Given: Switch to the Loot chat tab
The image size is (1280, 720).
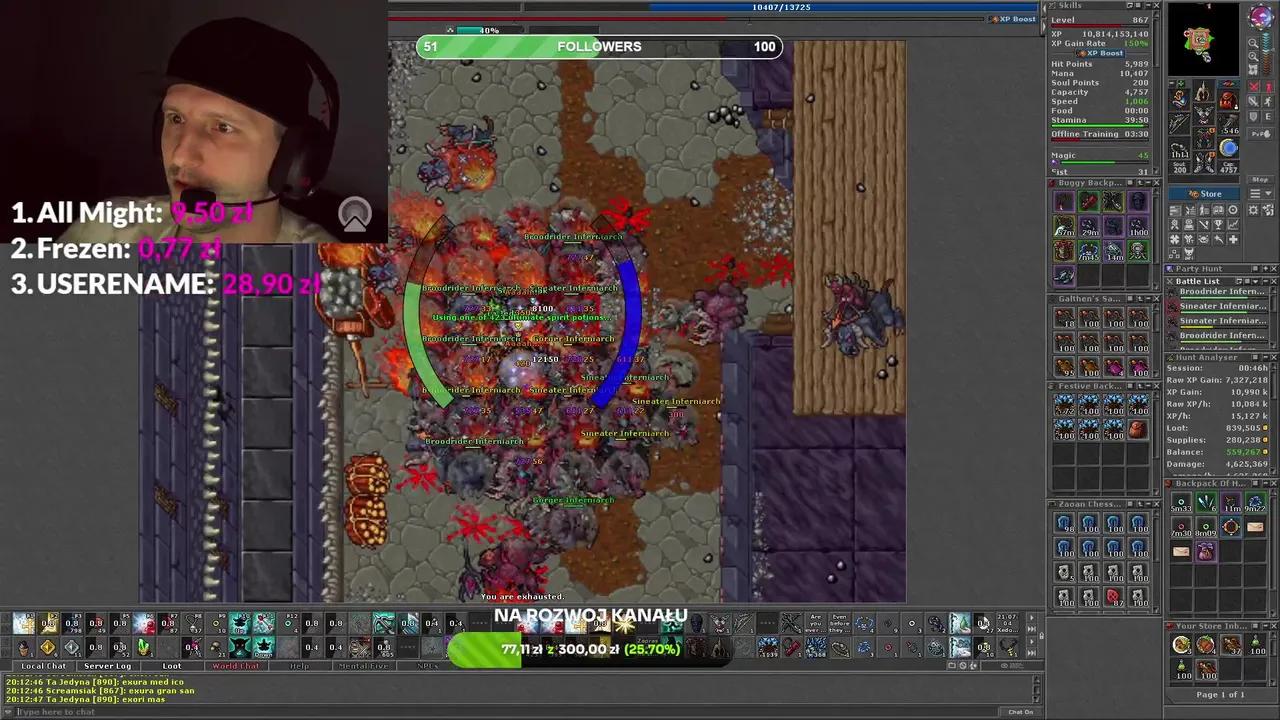Looking at the screenshot, I should [x=171, y=665].
